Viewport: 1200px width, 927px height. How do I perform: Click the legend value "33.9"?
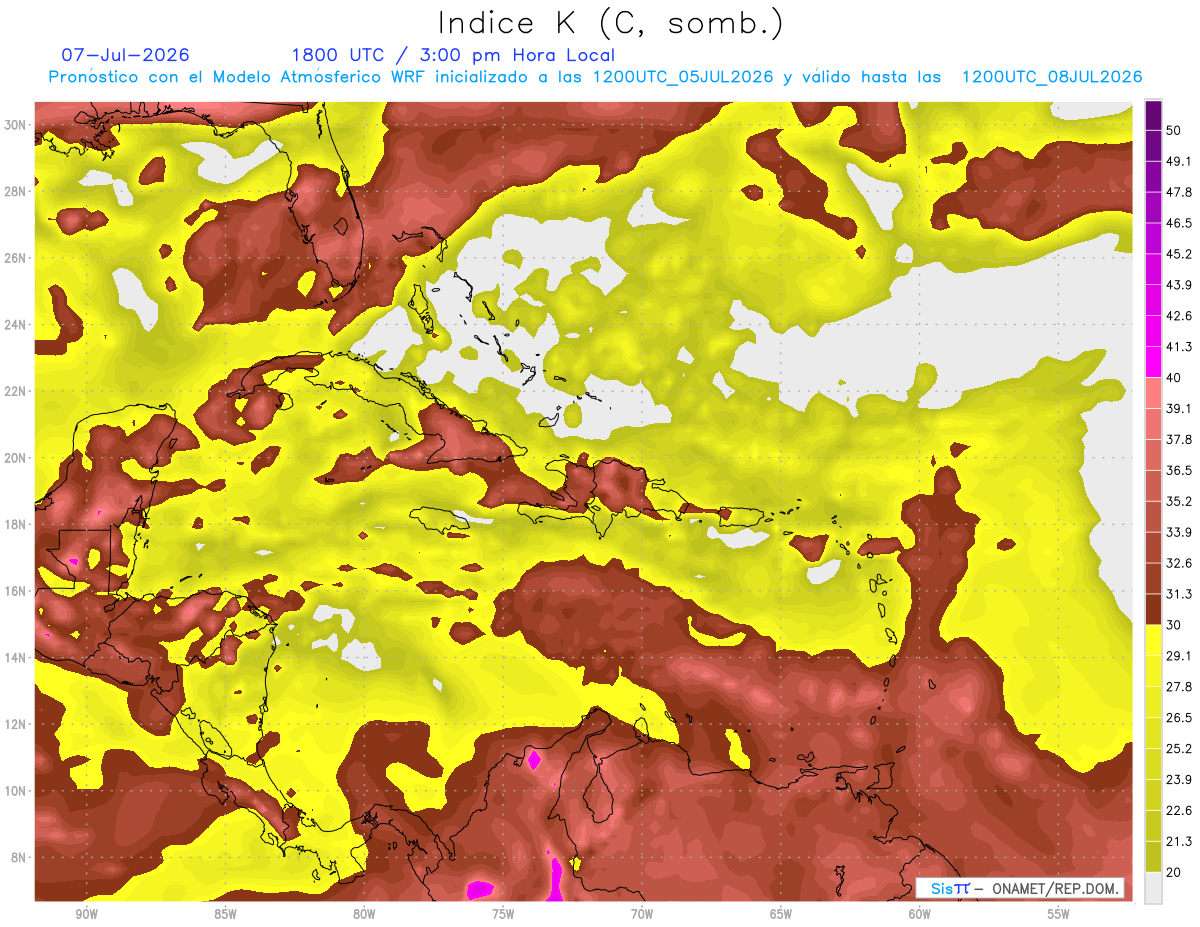pos(1179,532)
